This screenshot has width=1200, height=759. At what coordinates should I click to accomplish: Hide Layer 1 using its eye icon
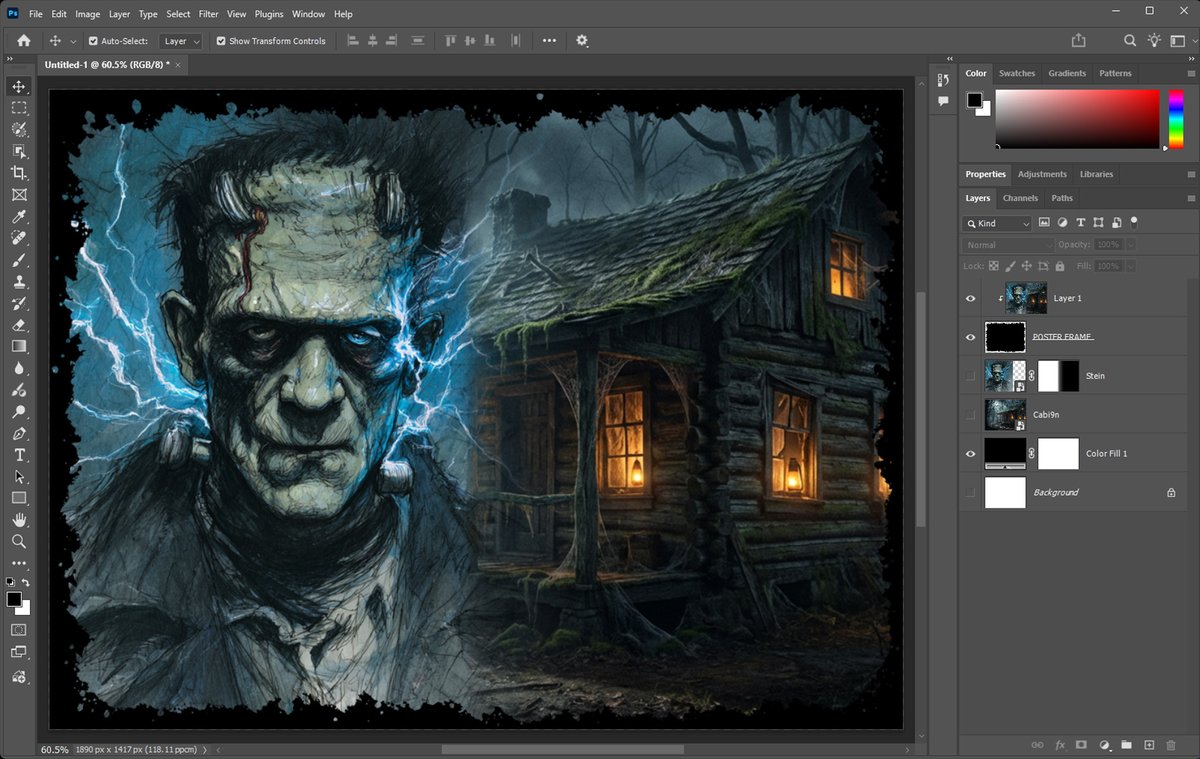click(970, 298)
